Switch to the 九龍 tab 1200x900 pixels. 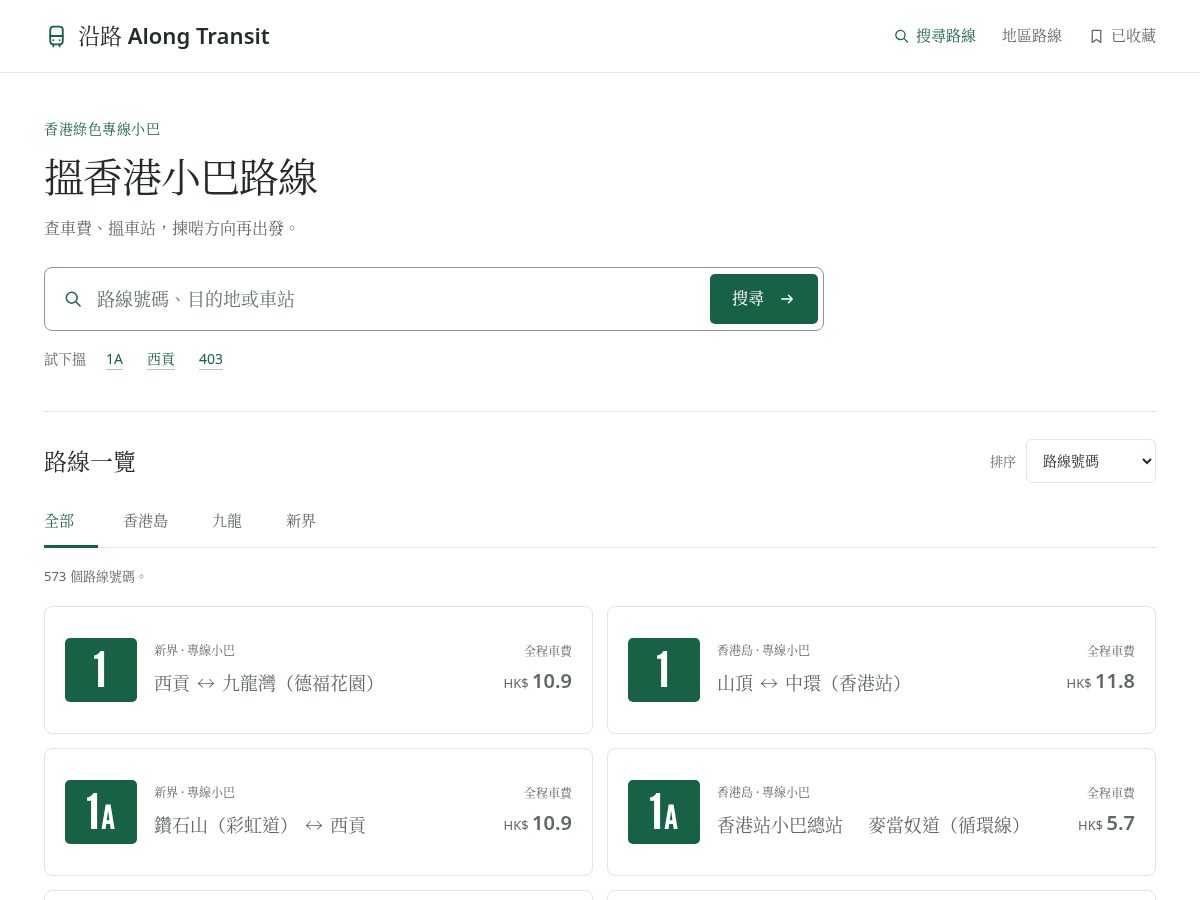click(227, 521)
